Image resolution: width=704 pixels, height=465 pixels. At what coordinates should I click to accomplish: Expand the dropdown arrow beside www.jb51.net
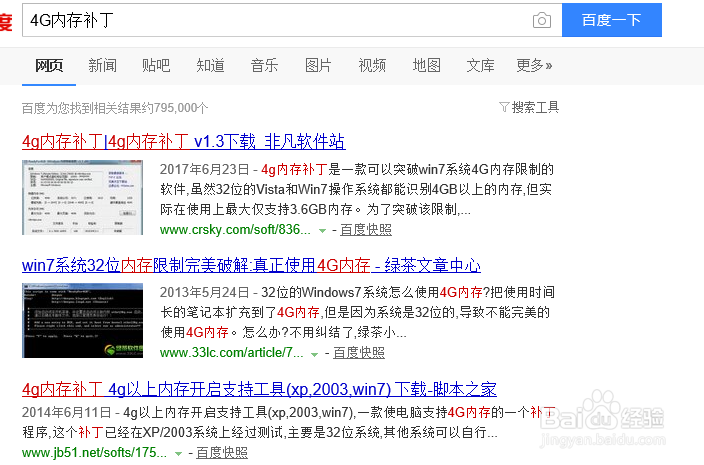[x=178, y=454]
